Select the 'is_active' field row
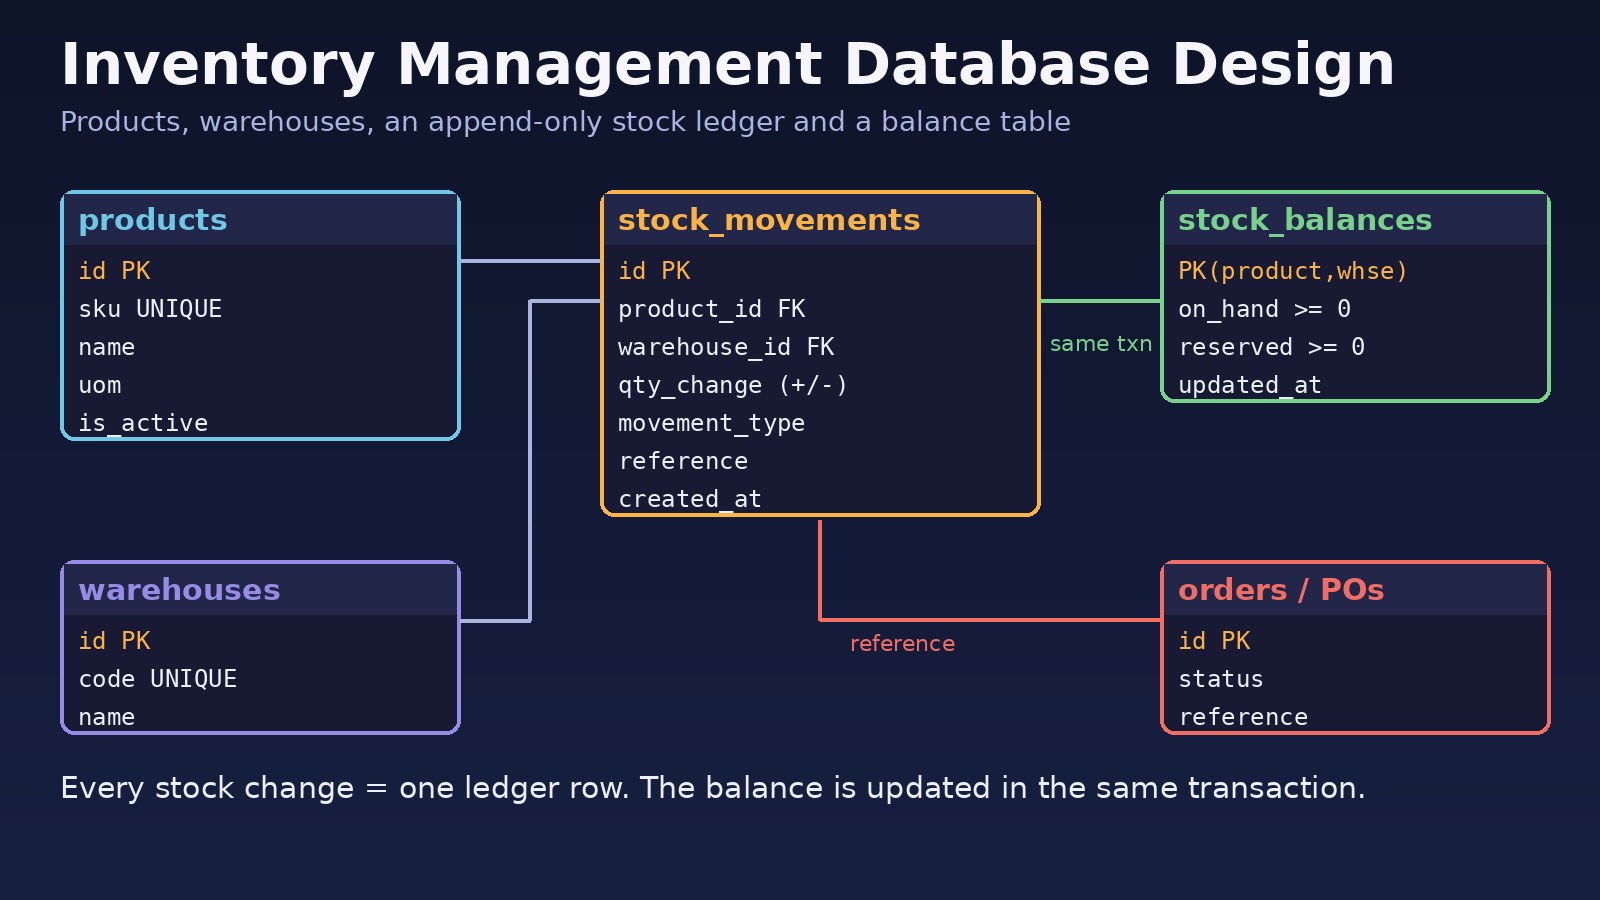The width and height of the screenshot is (1600, 900). (143, 423)
